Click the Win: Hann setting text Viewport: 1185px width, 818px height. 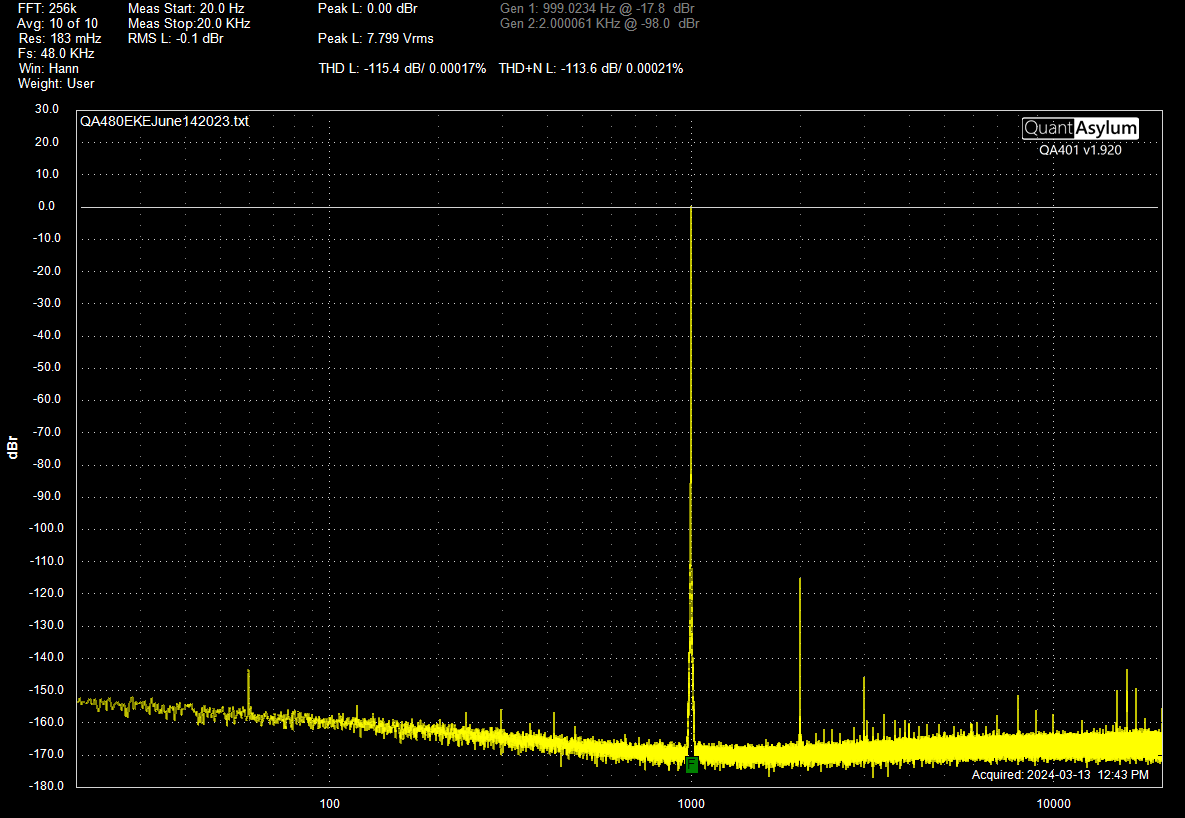pyautogui.click(x=48, y=69)
